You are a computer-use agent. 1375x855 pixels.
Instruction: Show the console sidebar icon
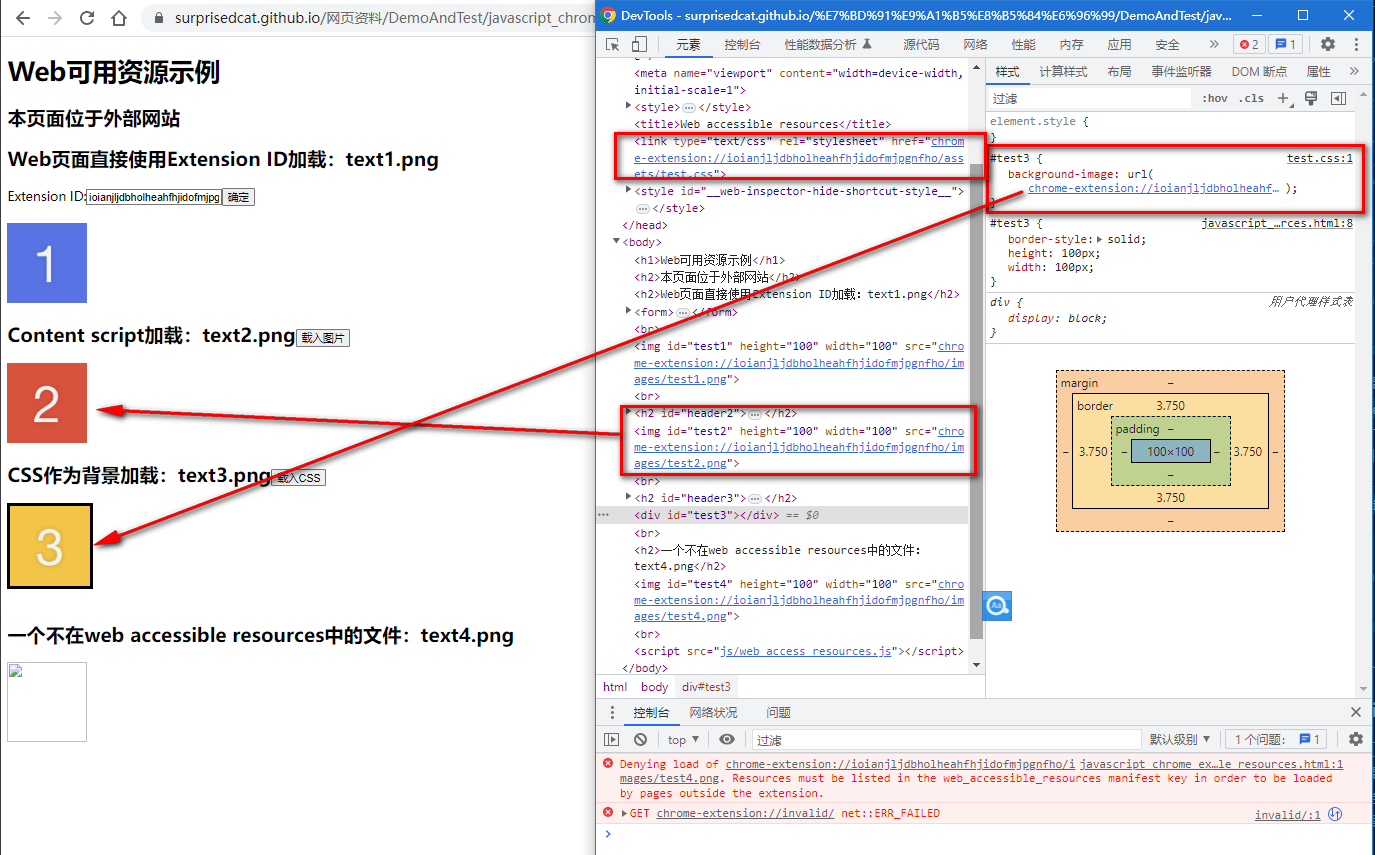pos(611,739)
